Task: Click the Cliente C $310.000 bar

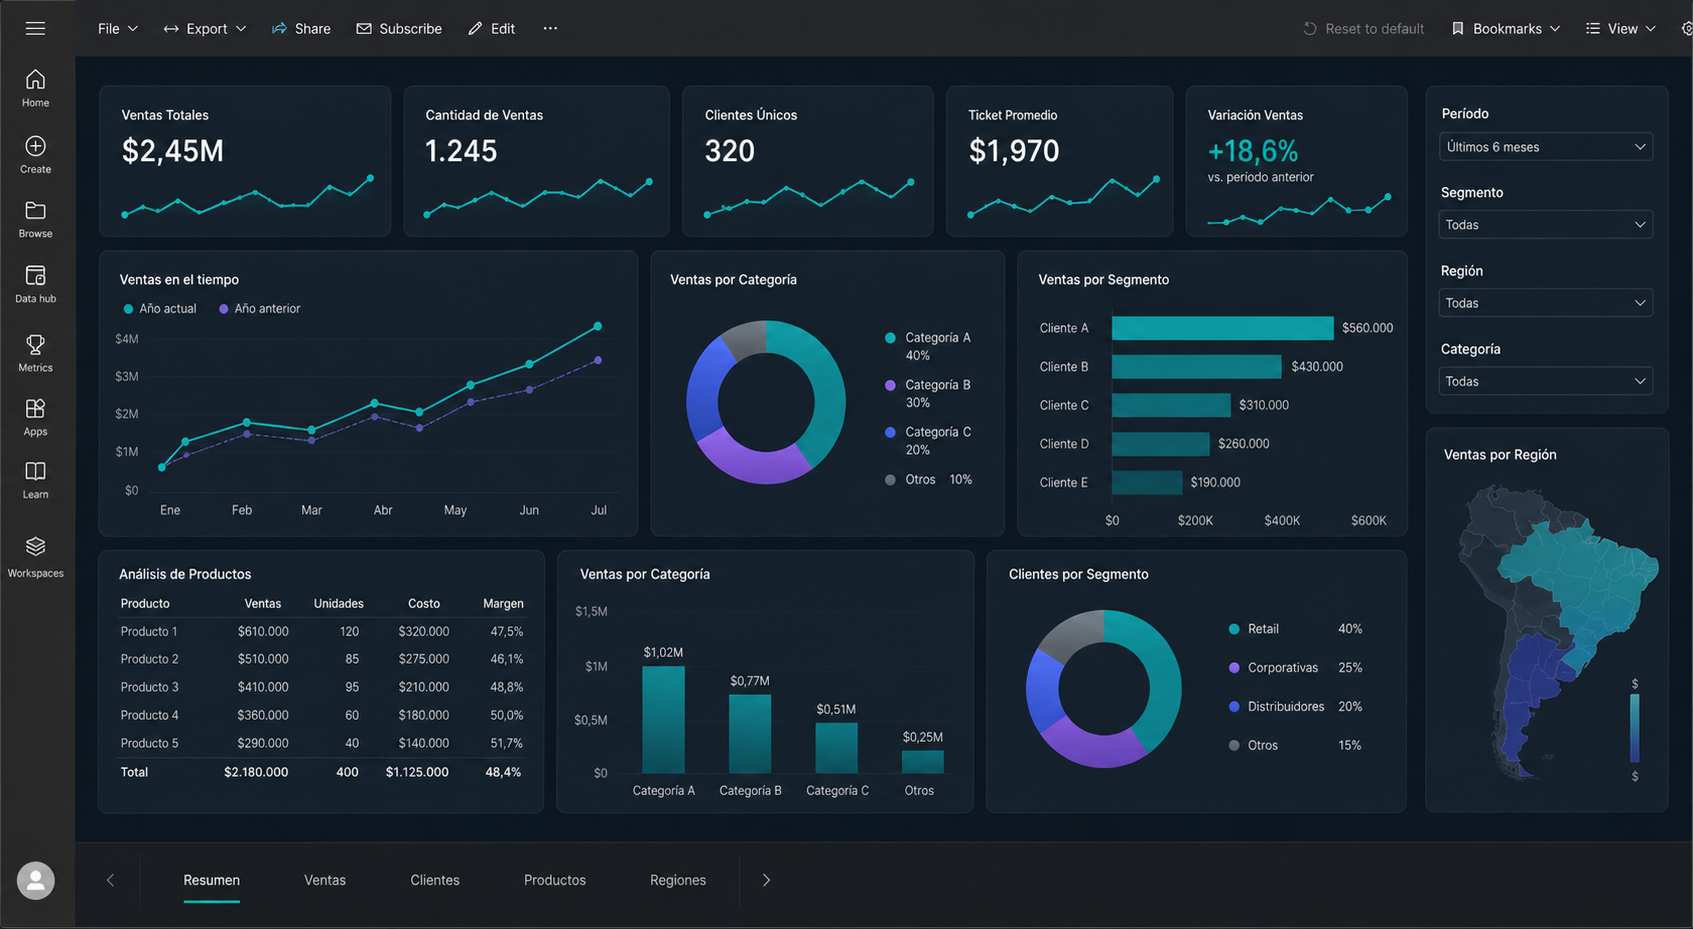Action: [x=1171, y=405]
